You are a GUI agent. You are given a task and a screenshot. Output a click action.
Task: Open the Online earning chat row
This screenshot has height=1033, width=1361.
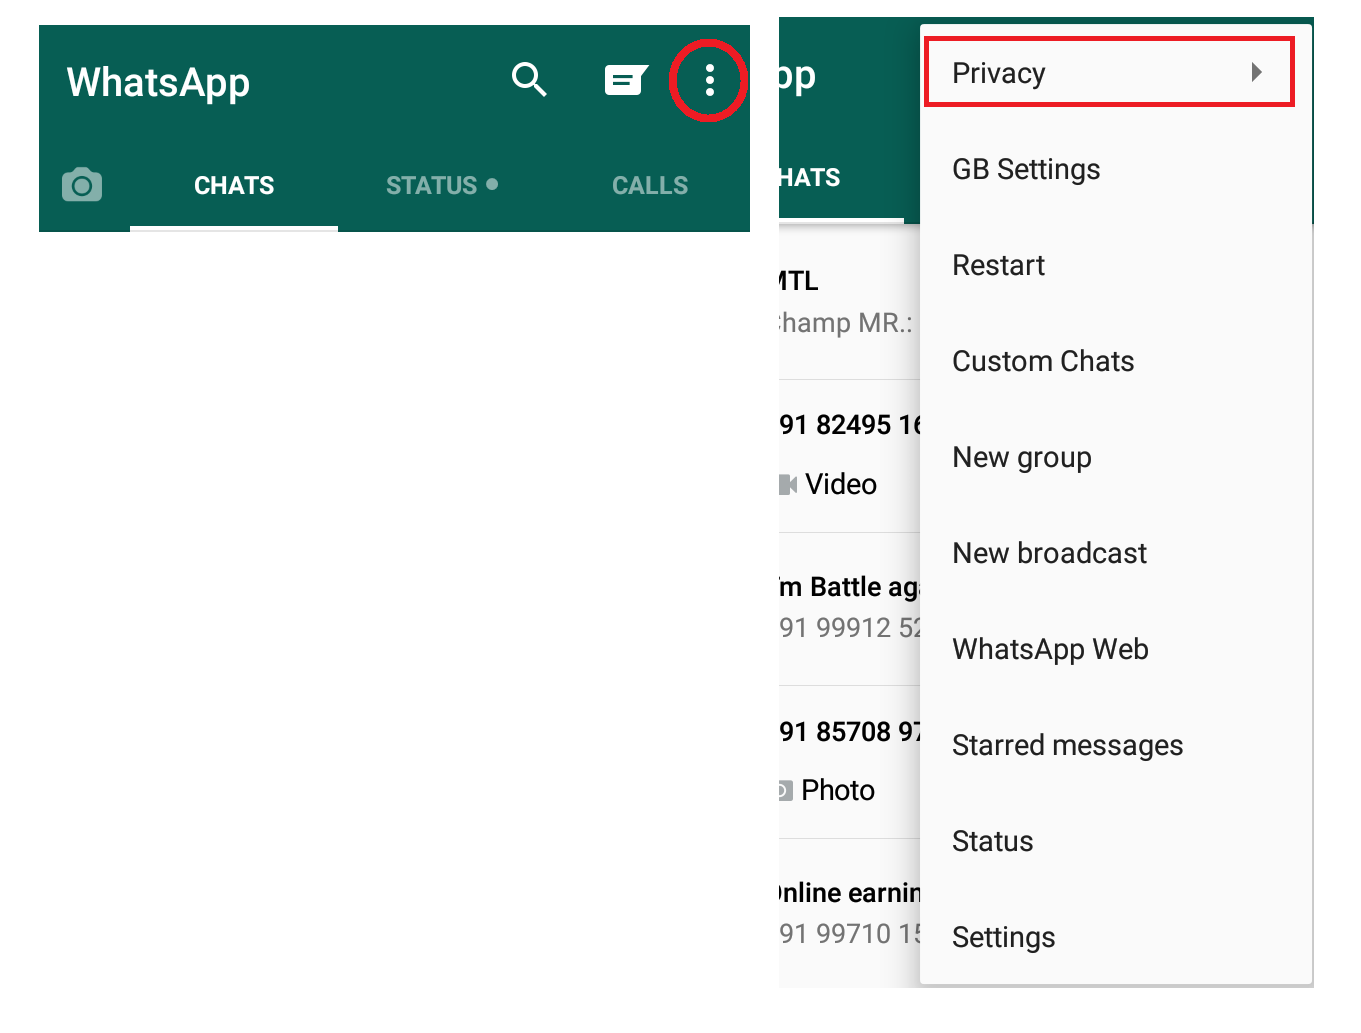(849, 913)
